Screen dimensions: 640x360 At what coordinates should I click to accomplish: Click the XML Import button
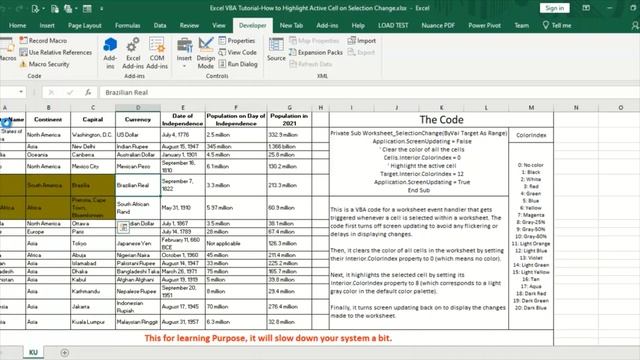[362, 40]
